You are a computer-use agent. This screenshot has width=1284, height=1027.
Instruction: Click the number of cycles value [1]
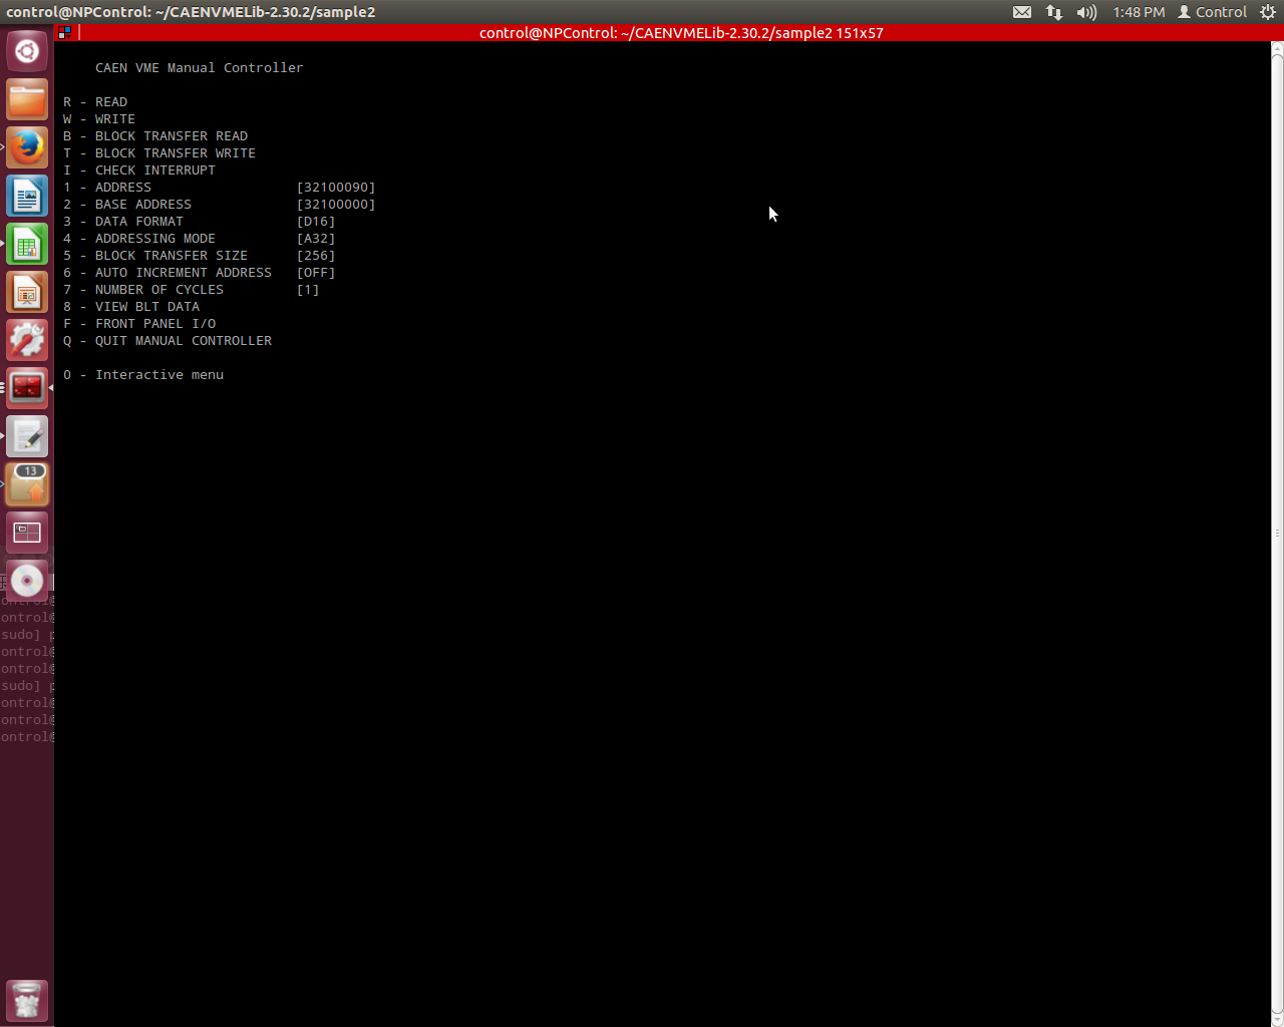click(308, 289)
